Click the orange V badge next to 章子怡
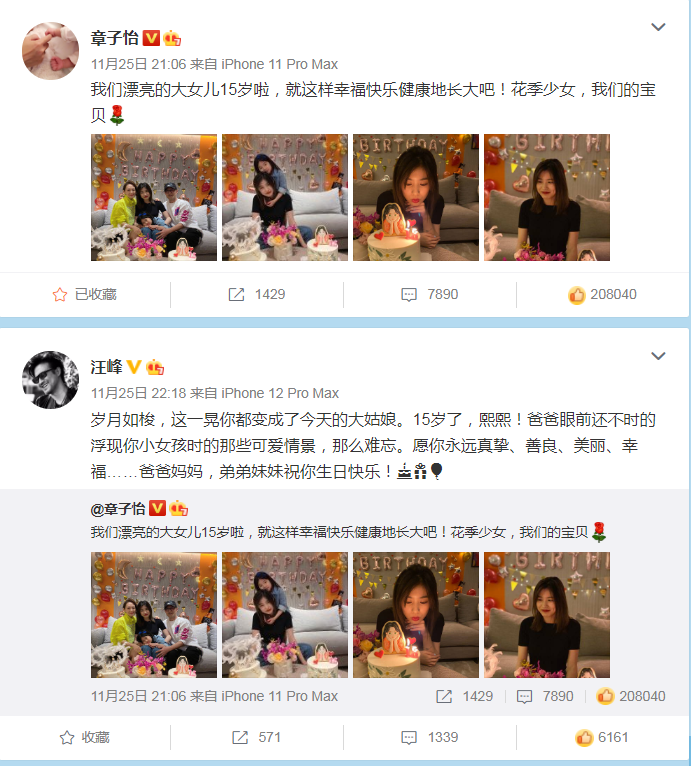 pos(151,38)
